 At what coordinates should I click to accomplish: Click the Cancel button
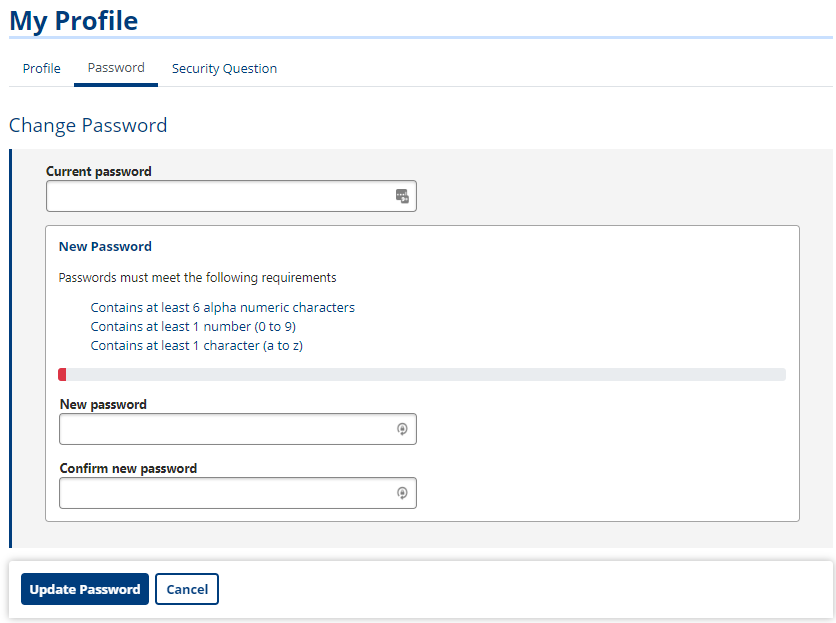coord(187,589)
